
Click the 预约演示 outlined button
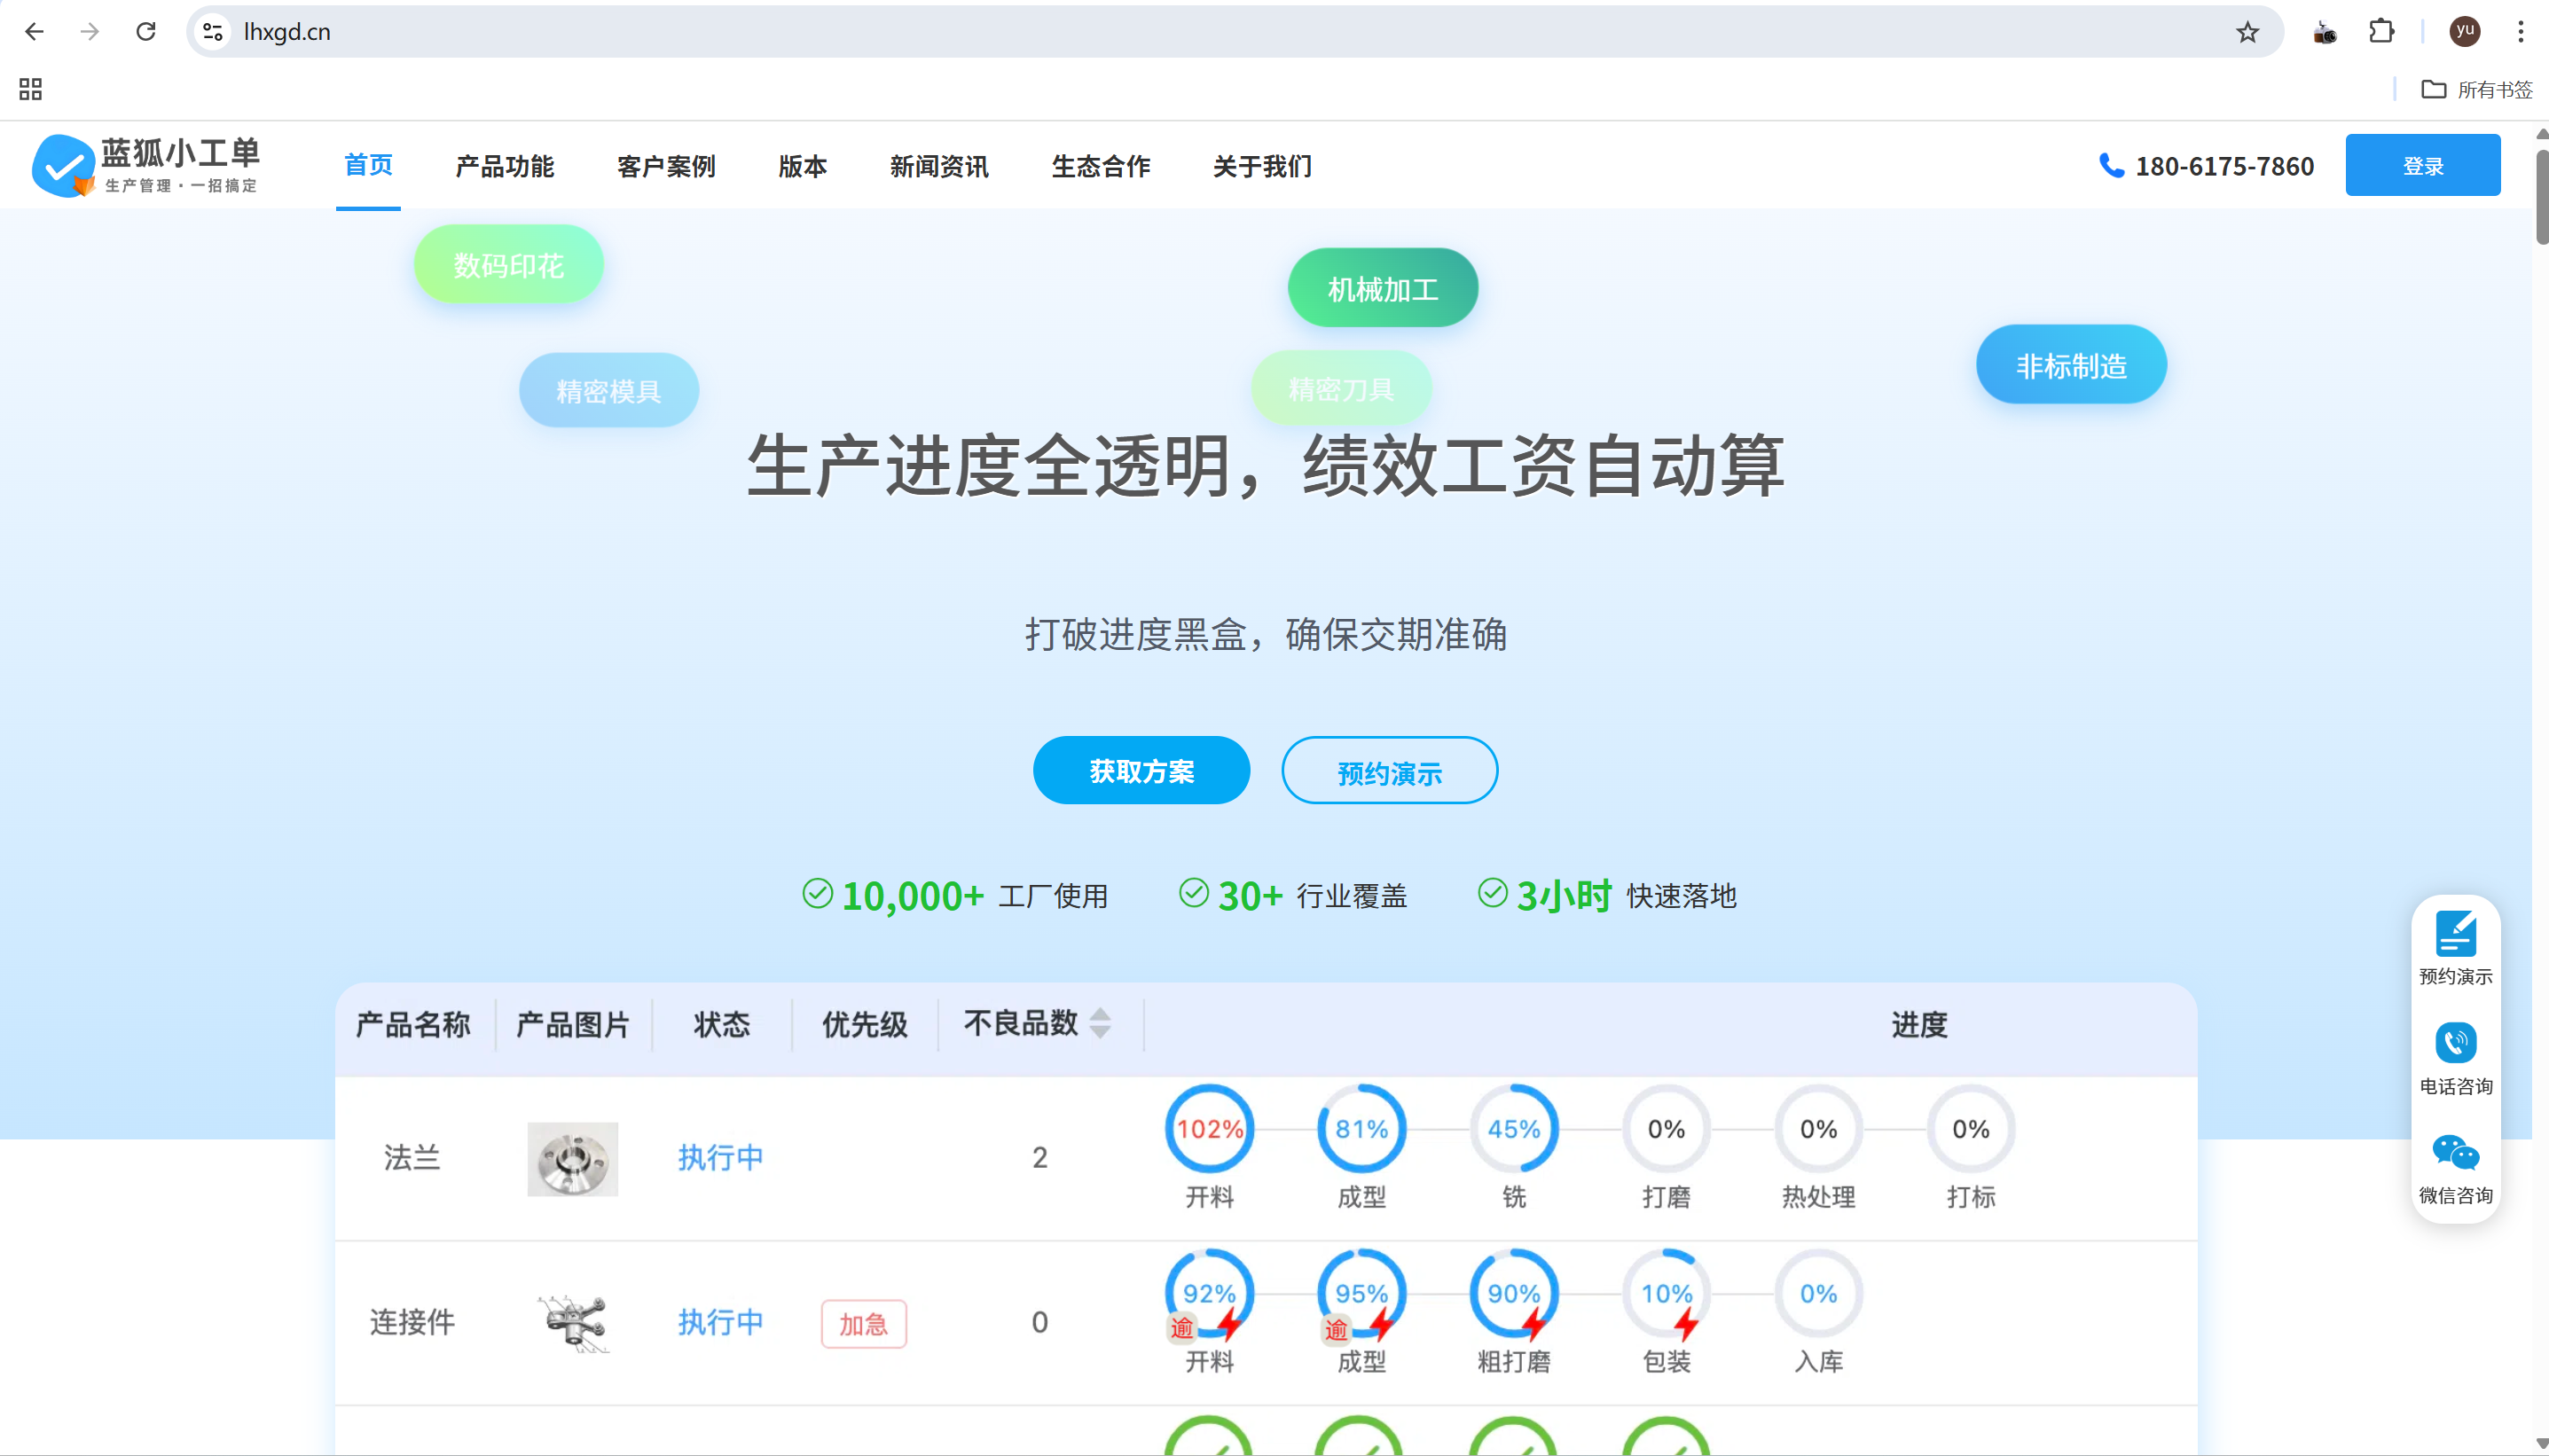coord(1388,770)
